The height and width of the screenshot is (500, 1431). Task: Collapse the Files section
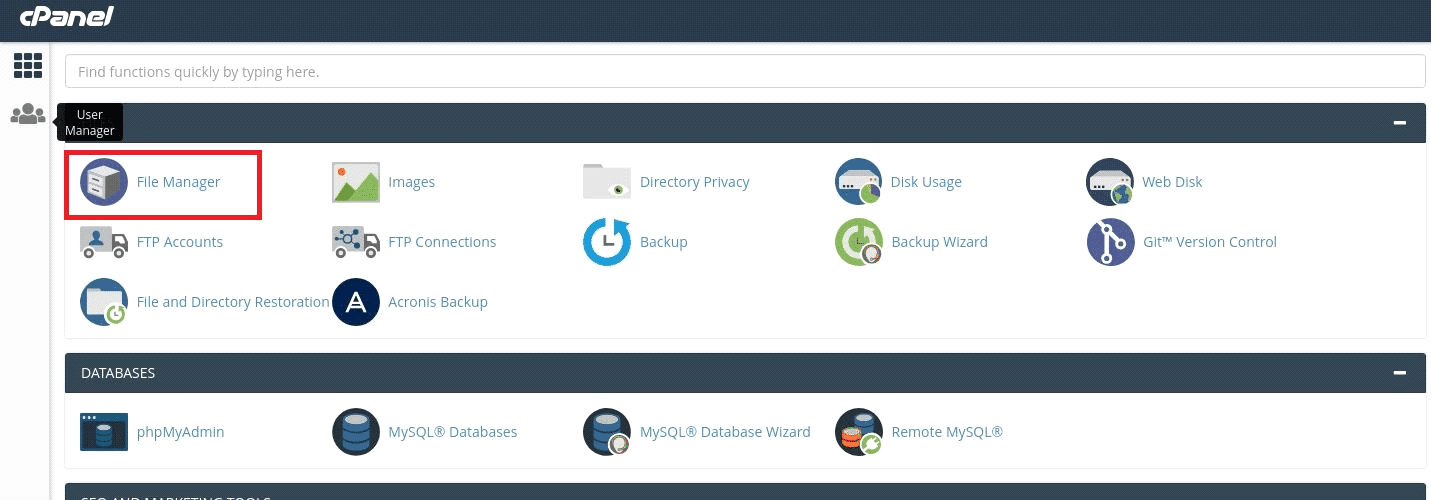pos(1400,122)
